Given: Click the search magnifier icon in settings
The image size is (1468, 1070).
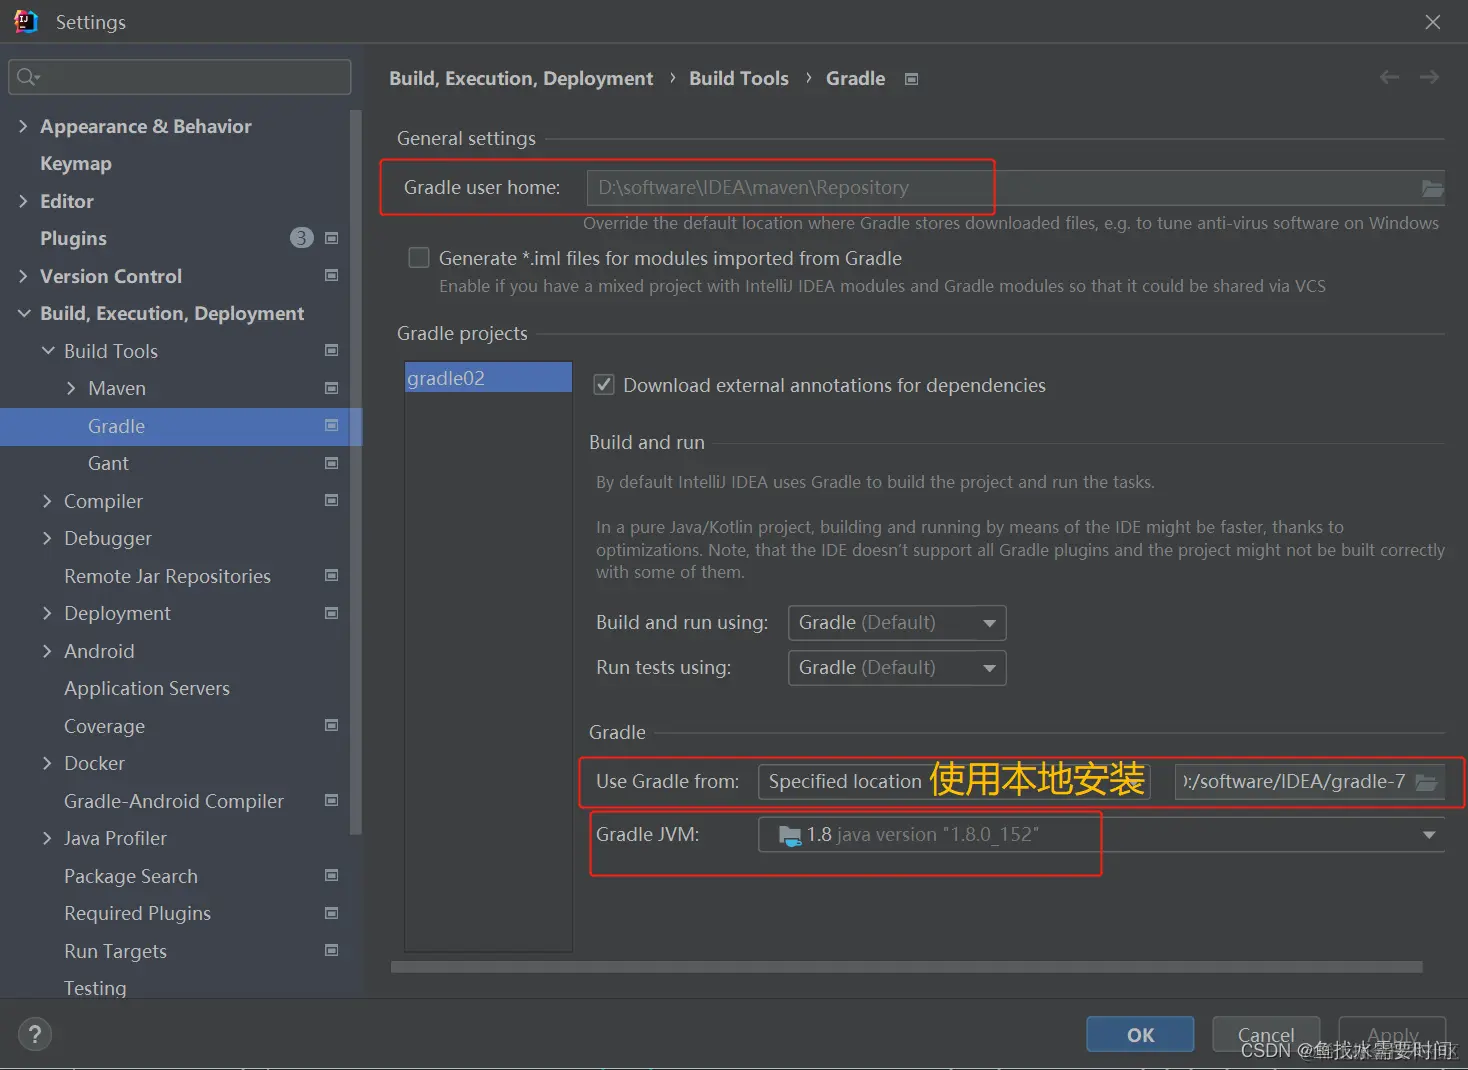Looking at the screenshot, I should pyautogui.click(x=27, y=77).
